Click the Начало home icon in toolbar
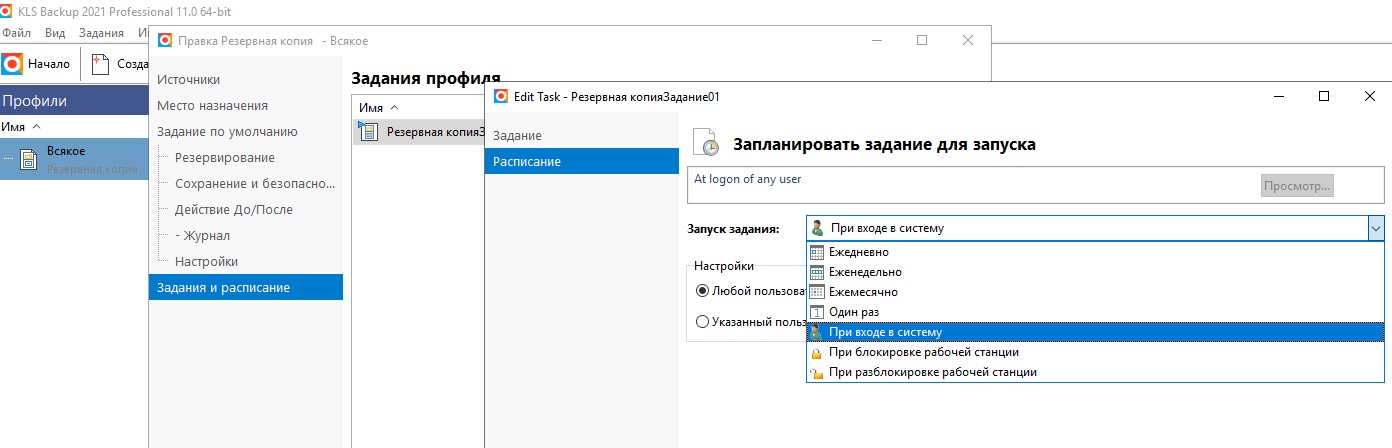 [x=12, y=64]
